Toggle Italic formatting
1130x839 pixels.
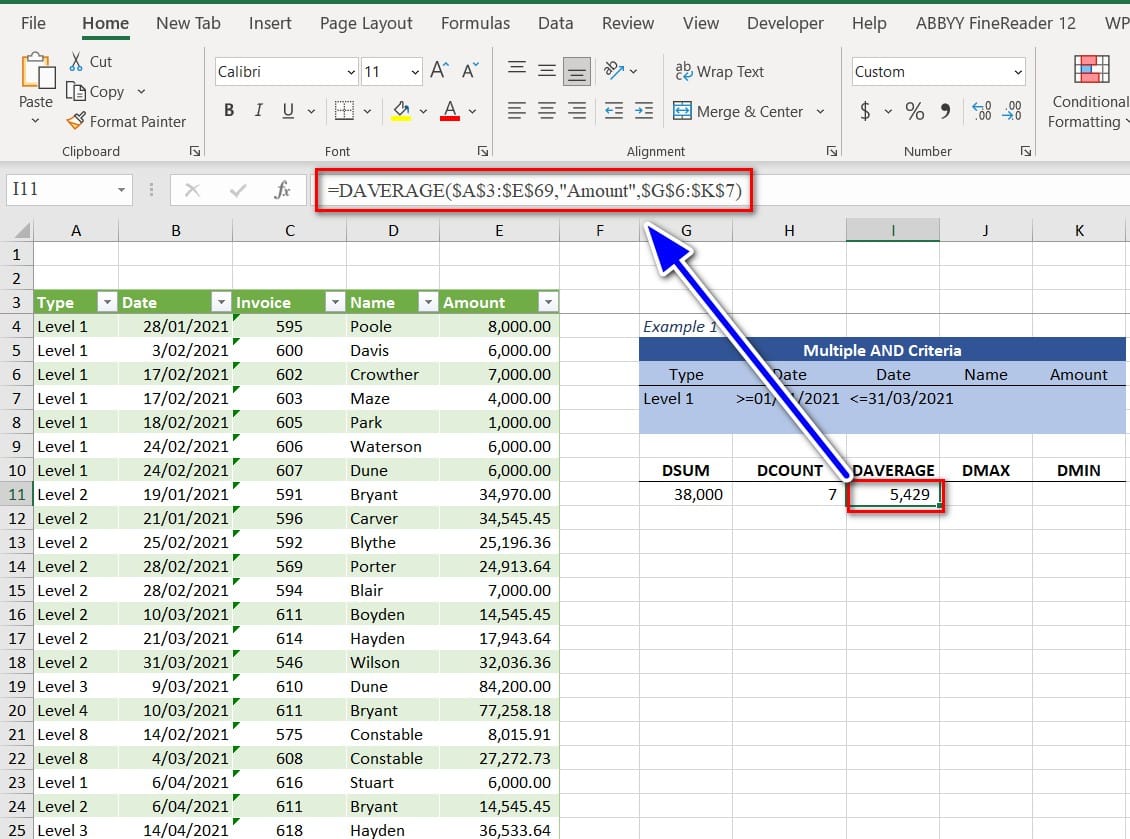coord(259,111)
